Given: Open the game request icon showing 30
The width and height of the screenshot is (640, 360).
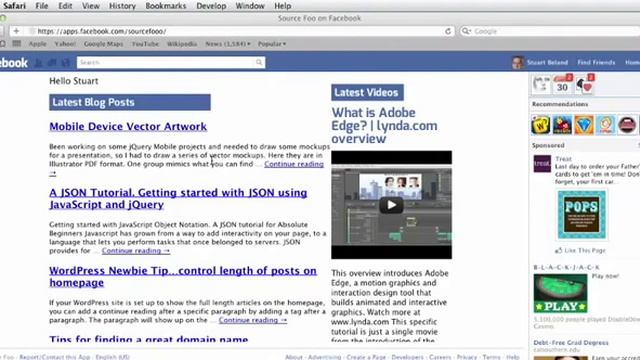Looking at the screenshot, I should click(562, 84).
